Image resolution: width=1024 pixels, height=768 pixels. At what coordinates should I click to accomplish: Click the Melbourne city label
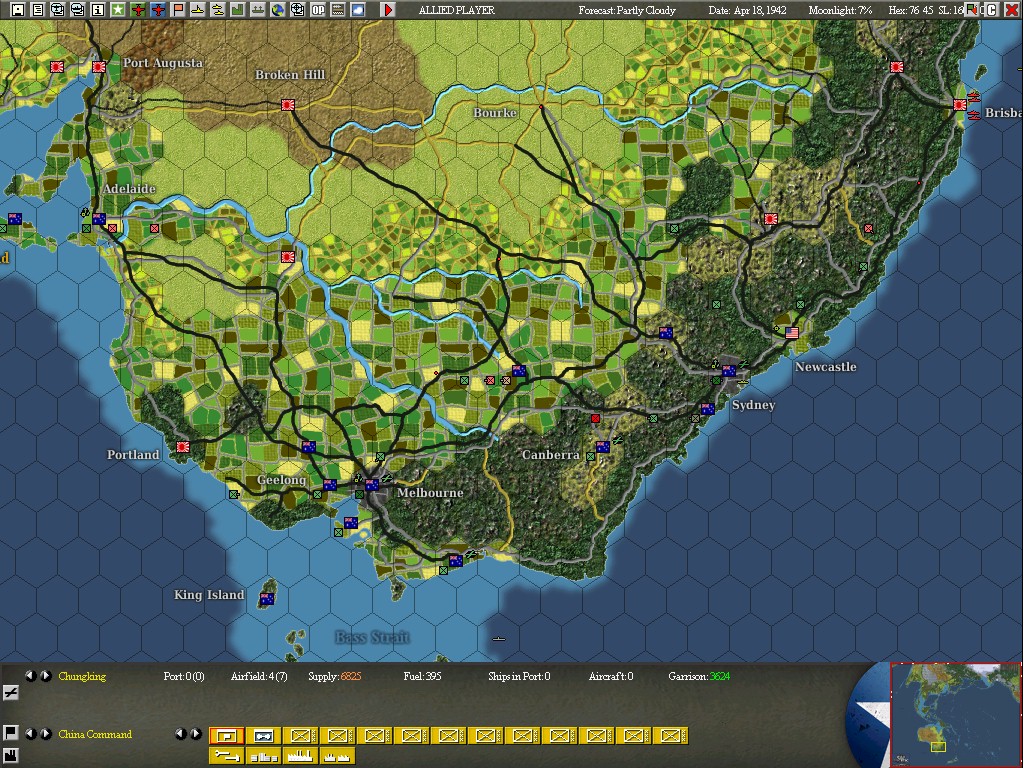click(430, 492)
